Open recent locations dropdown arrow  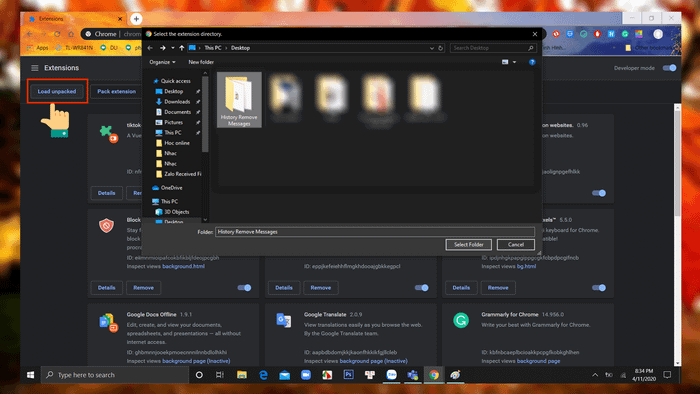[x=173, y=48]
